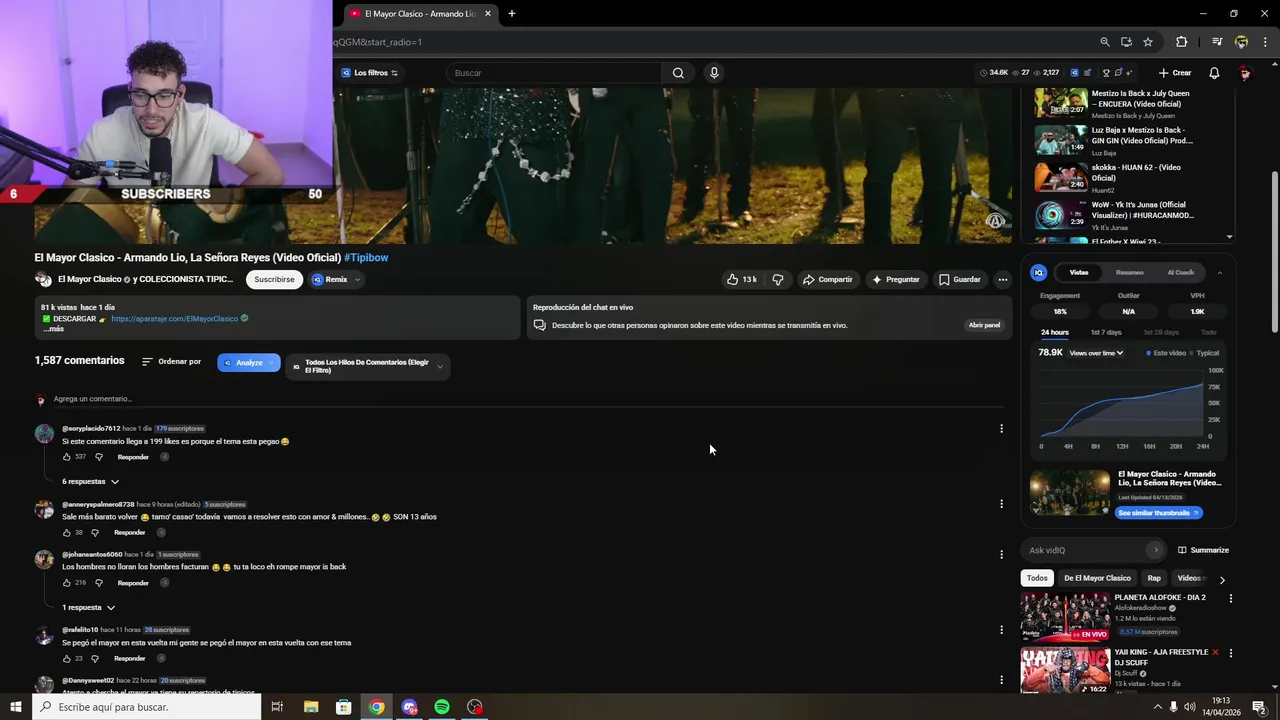Open options menu for @rafelito10 comment

point(1001,630)
